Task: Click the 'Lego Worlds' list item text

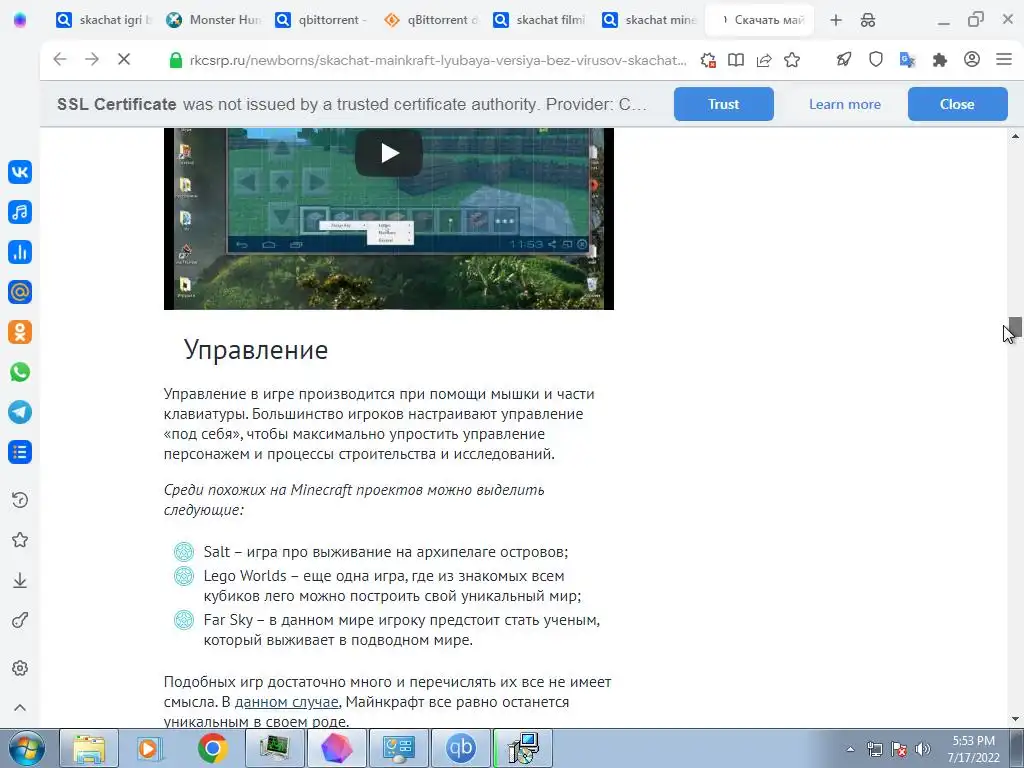Action: point(392,586)
